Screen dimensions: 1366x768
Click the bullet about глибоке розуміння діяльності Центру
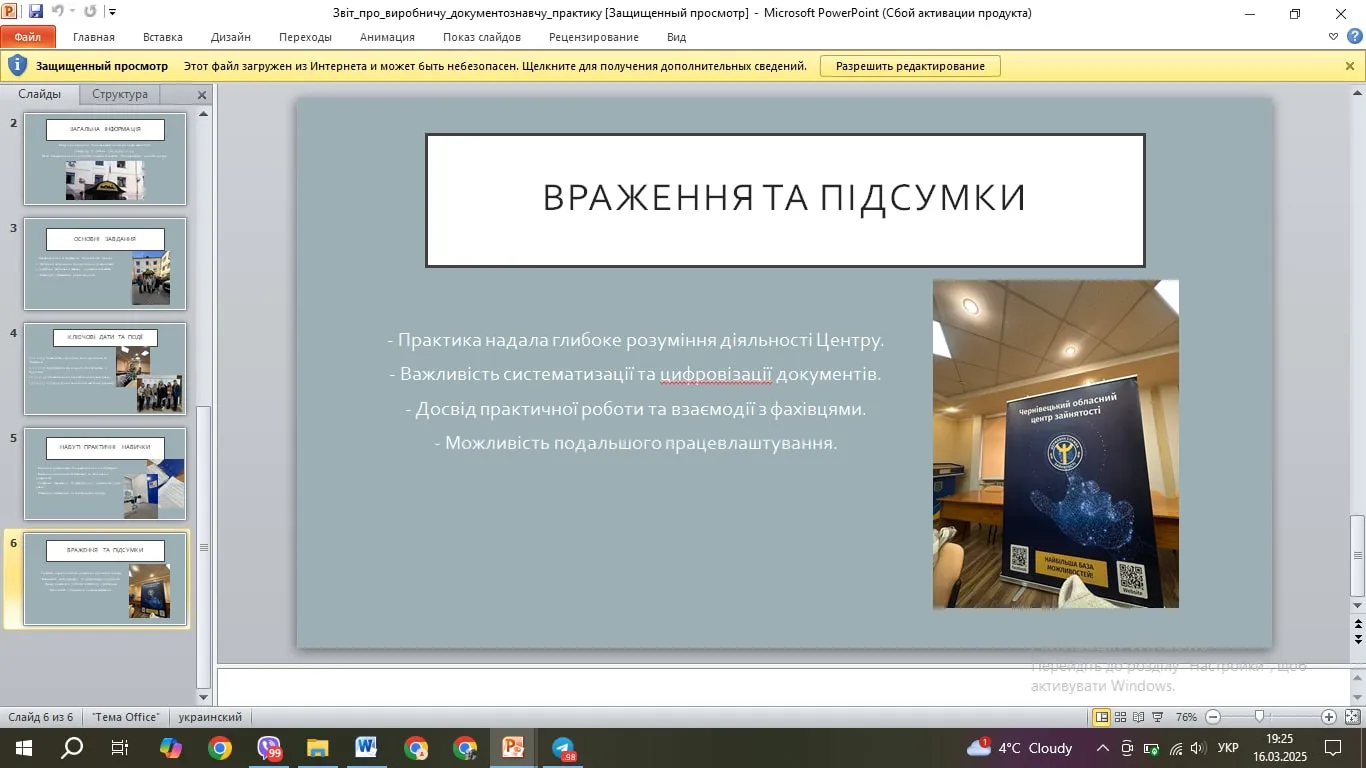636,340
